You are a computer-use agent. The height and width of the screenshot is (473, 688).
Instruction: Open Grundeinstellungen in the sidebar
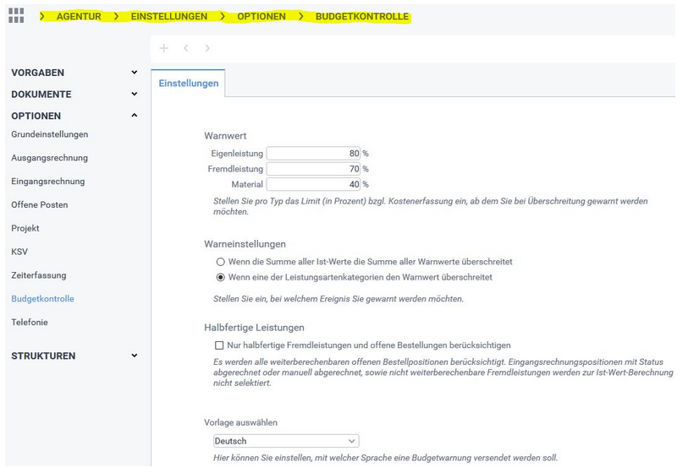coord(49,134)
